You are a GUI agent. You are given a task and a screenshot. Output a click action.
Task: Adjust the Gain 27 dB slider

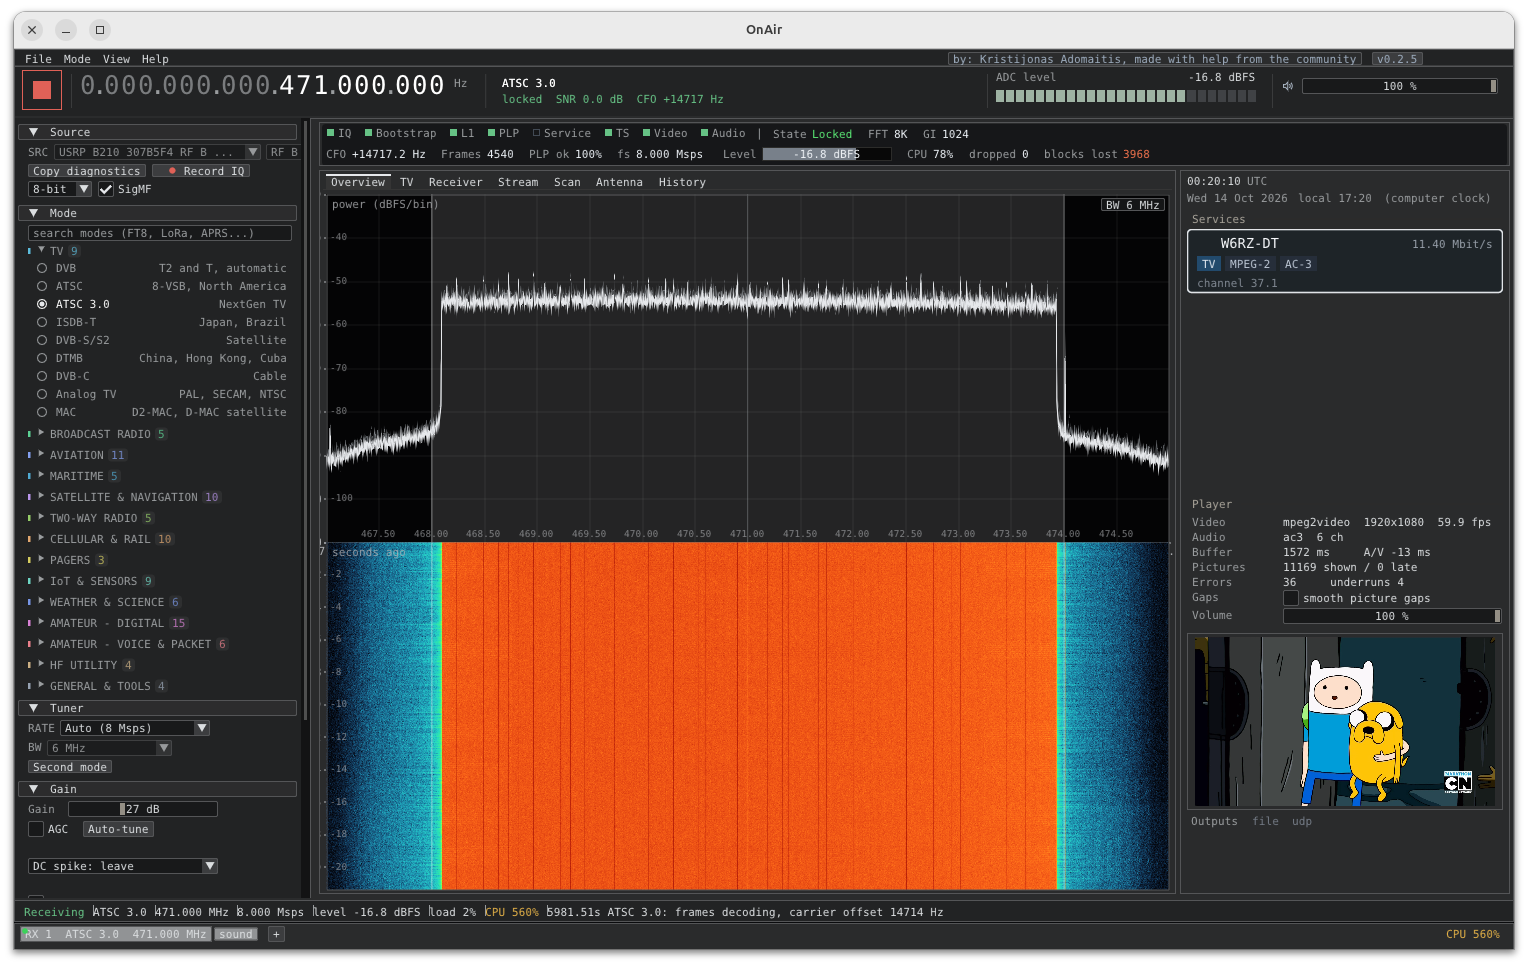coord(142,809)
